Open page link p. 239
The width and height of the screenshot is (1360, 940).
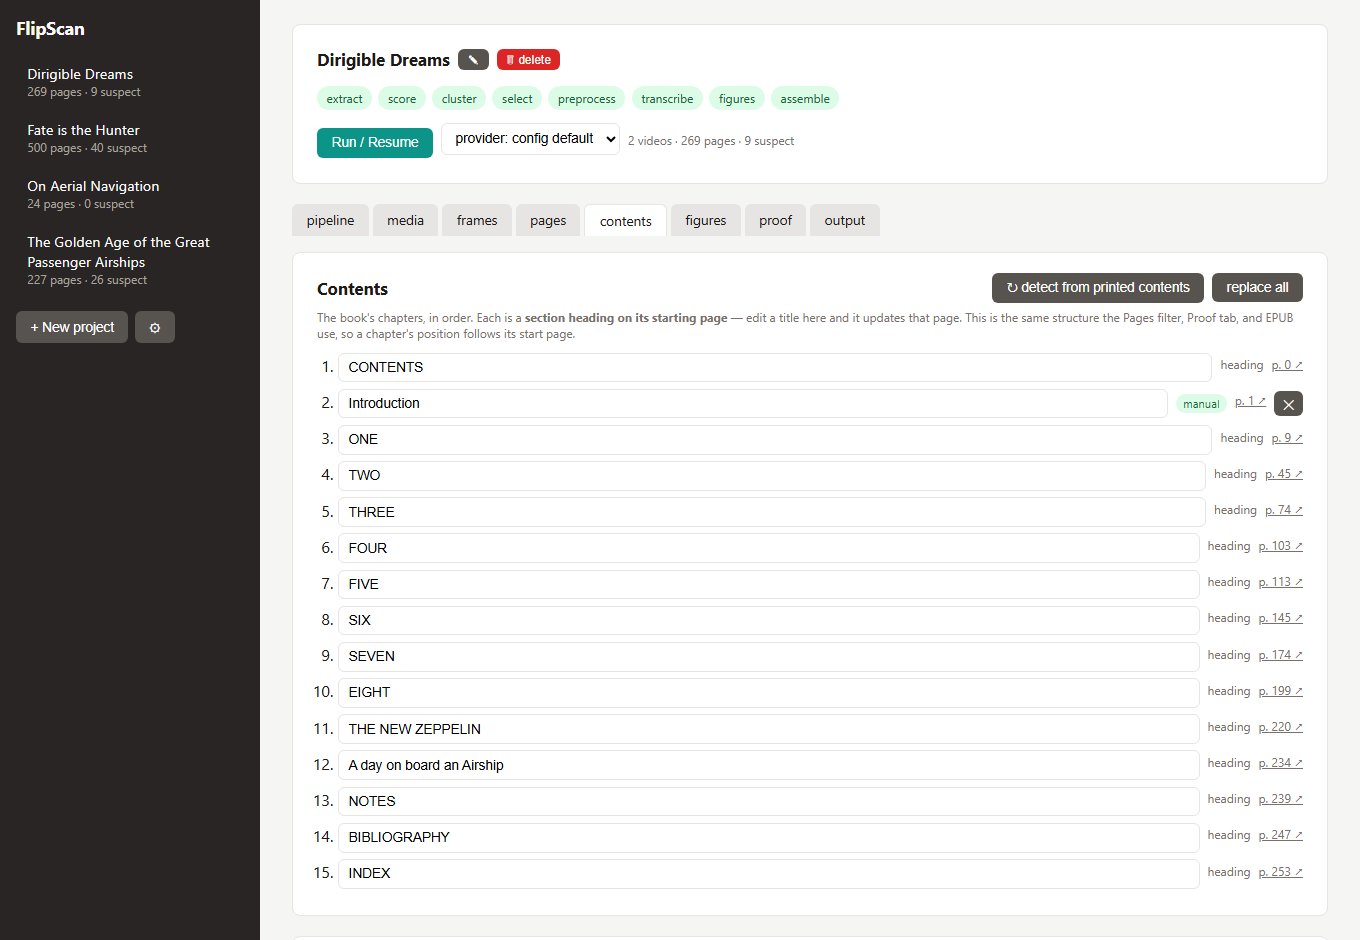click(1281, 799)
